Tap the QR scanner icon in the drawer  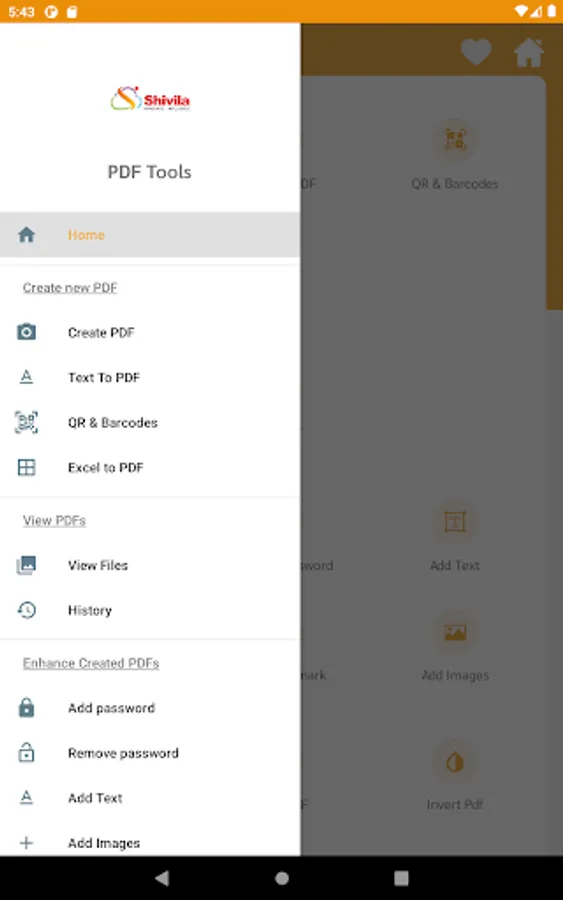pyautogui.click(x=26, y=422)
